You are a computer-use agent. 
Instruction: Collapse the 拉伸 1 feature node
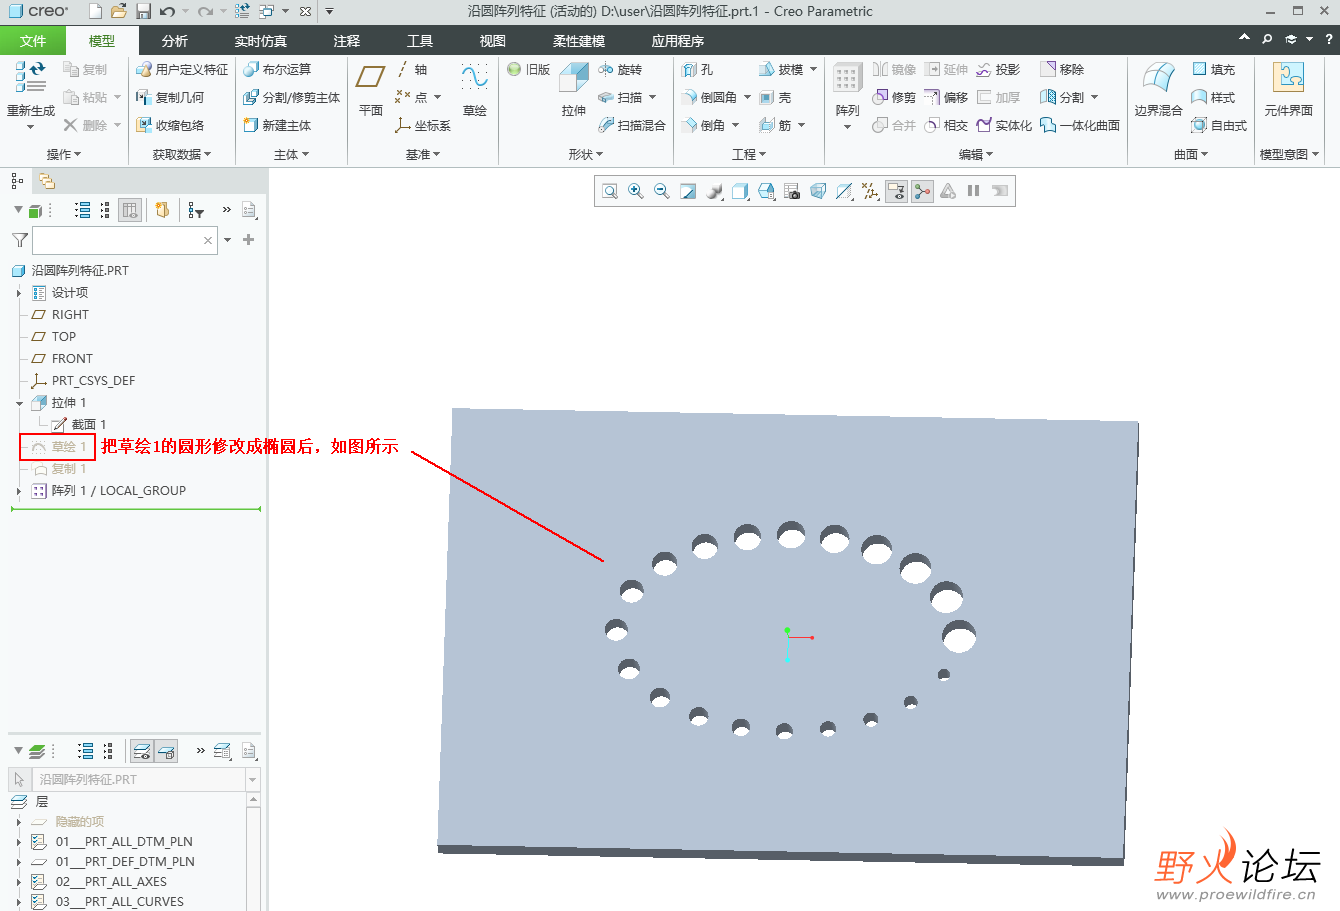19,403
